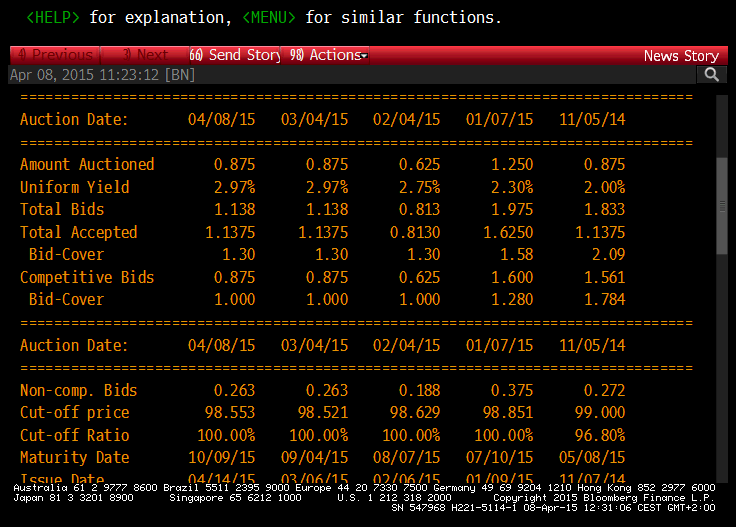The width and height of the screenshot is (736, 527).
Task: Click the News Story title label
Action: pos(681,55)
